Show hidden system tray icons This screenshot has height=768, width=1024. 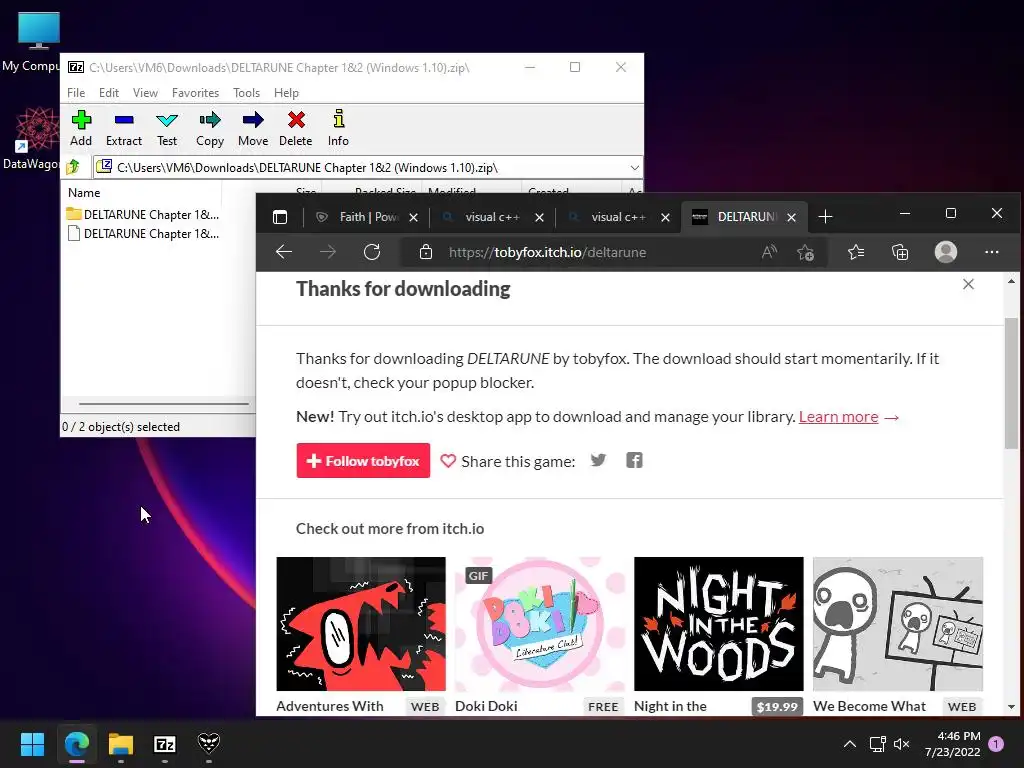[850, 744]
